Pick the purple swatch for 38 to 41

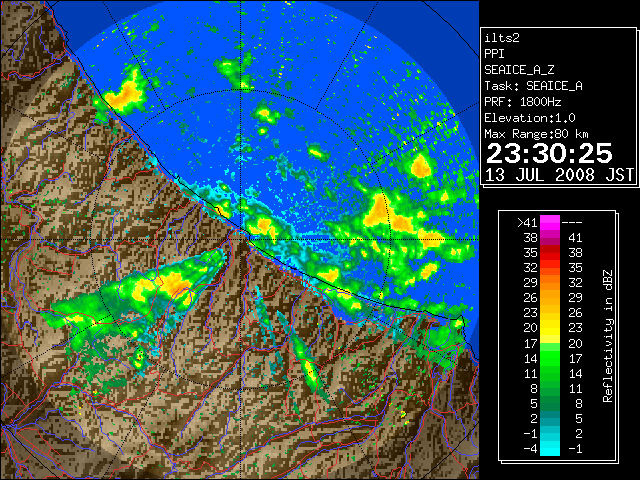click(550, 238)
